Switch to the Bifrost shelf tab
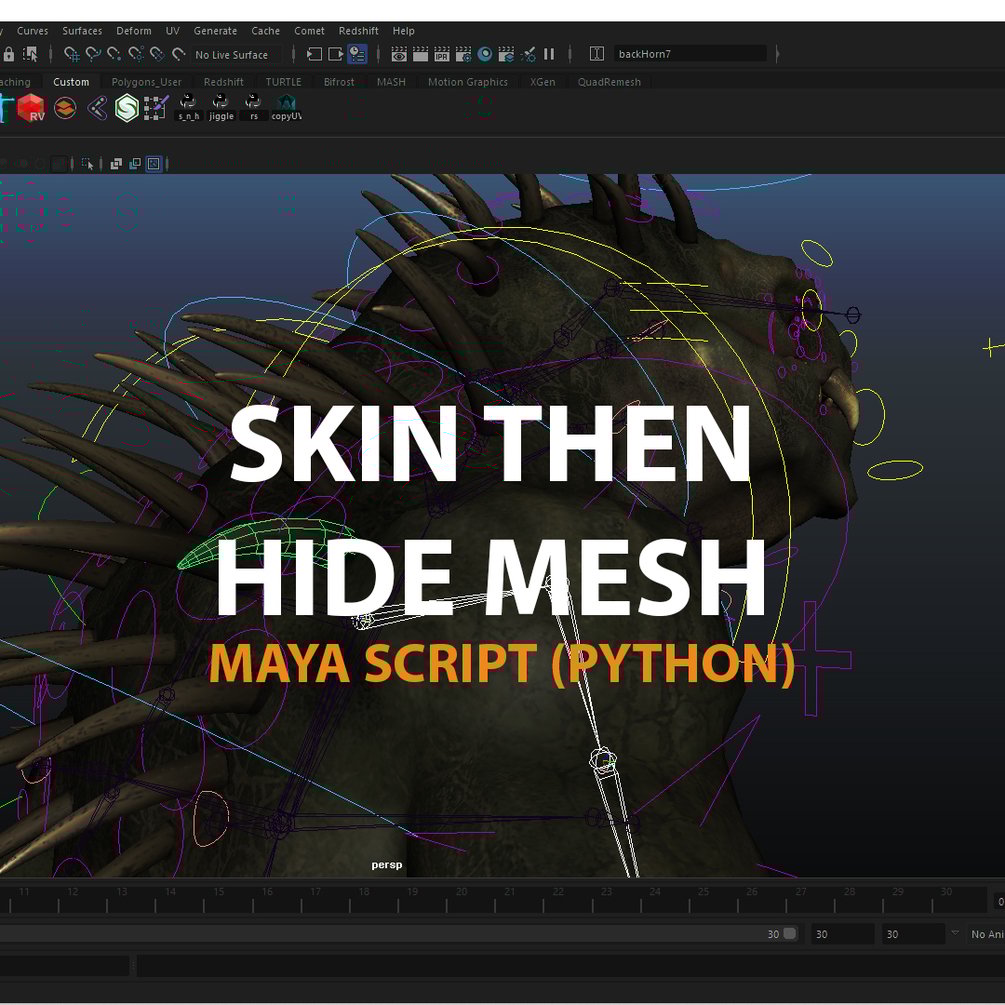 point(339,82)
